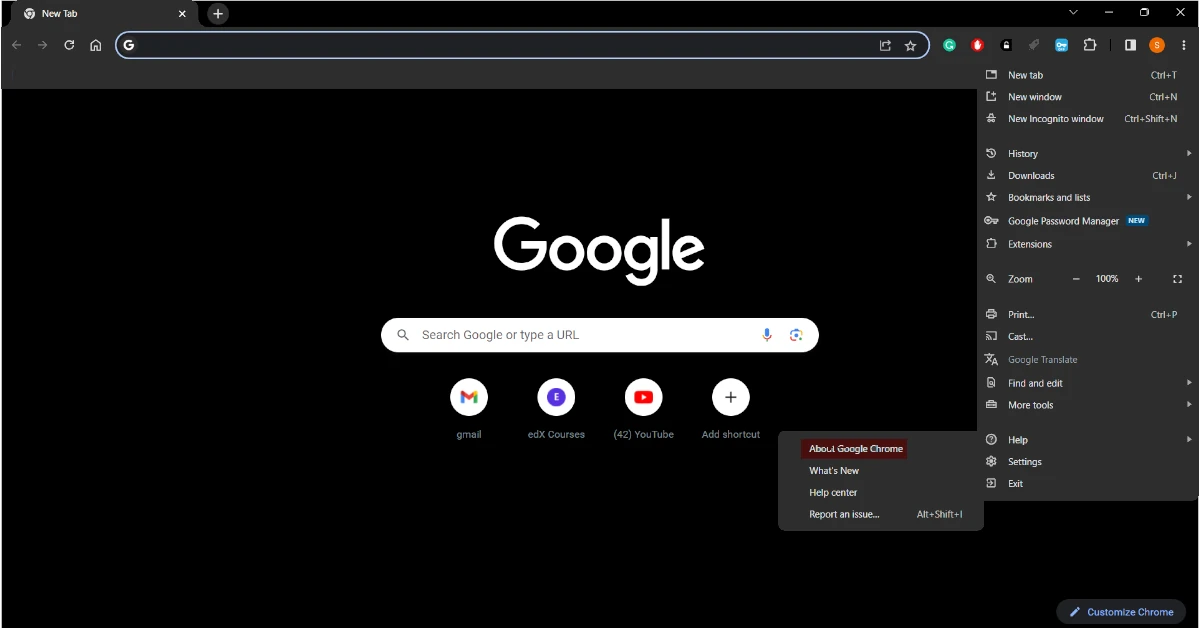The height and width of the screenshot is (628, 1200).
Task: Toggle the side panel icon
Action: (x=1130, y=45)
